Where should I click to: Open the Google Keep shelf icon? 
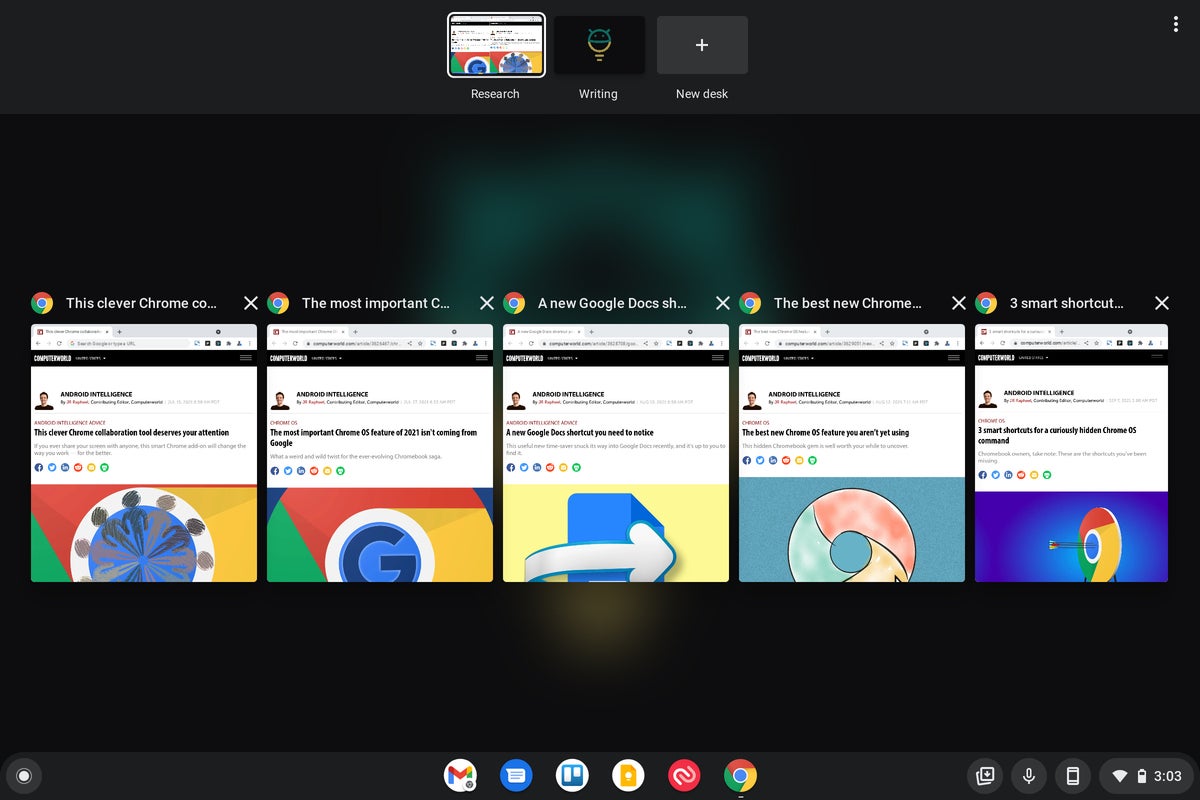(628, 775)
